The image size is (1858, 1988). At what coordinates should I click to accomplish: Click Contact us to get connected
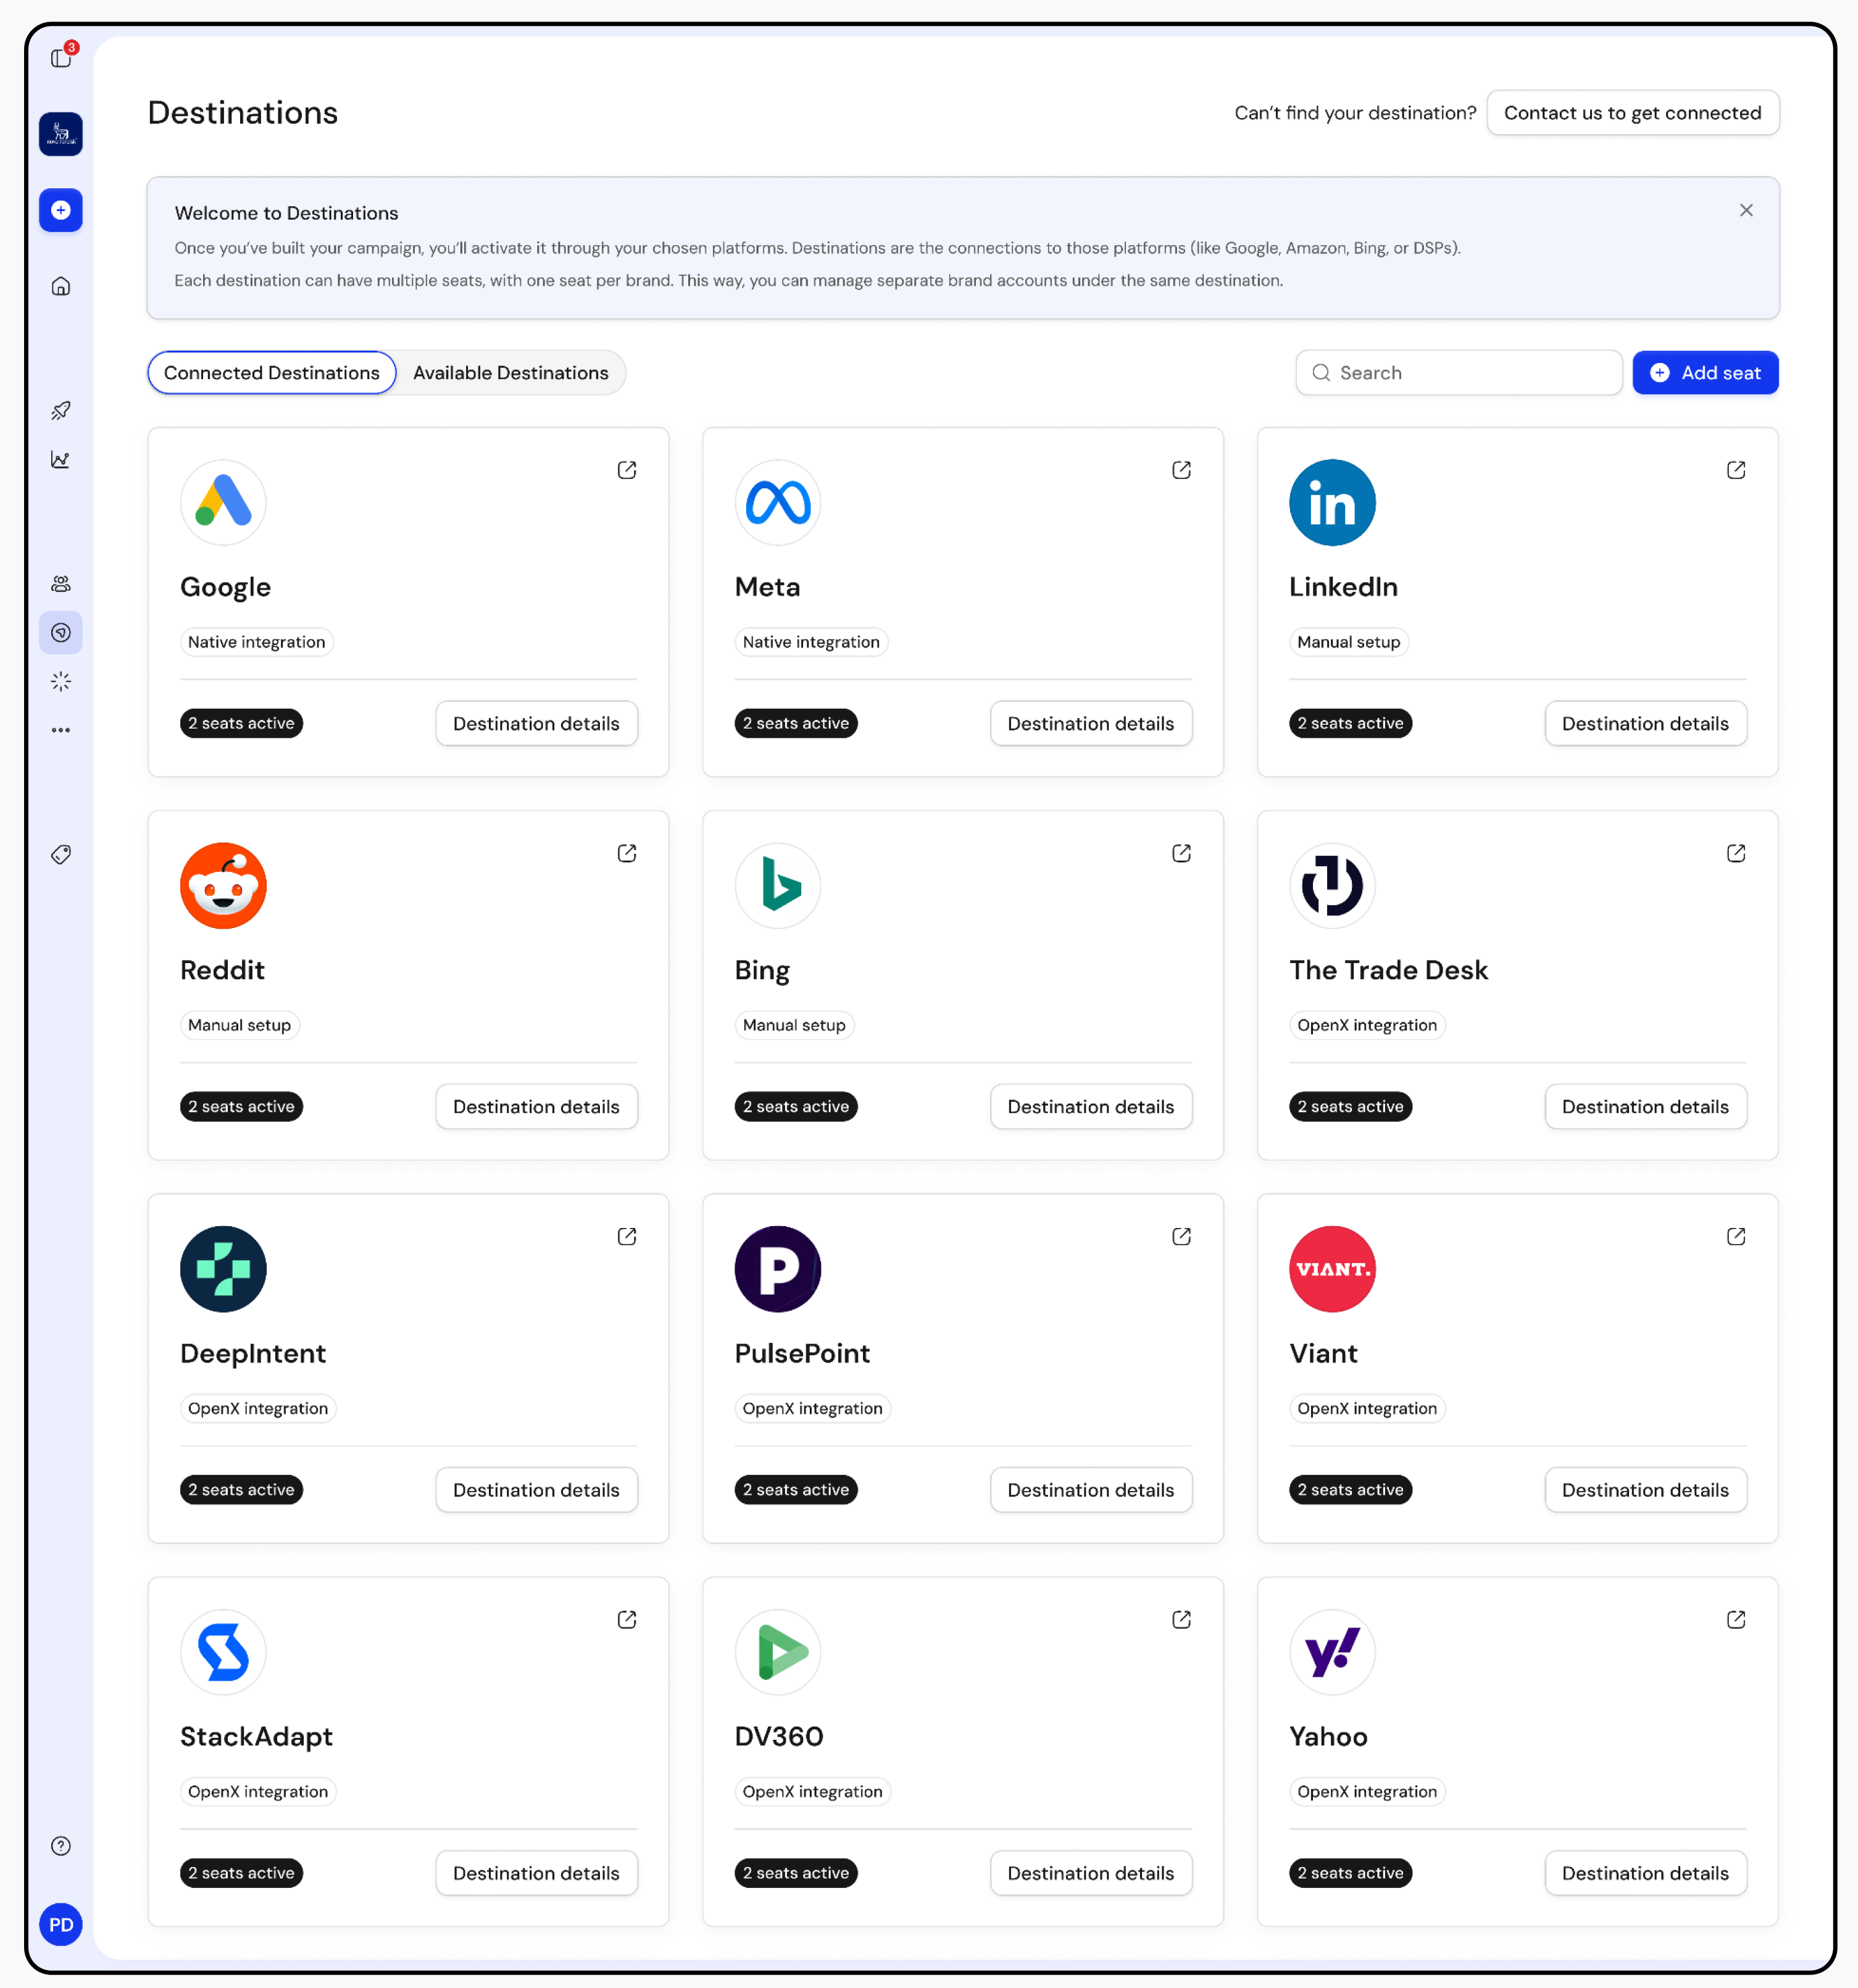click(x=1632, y=113)
